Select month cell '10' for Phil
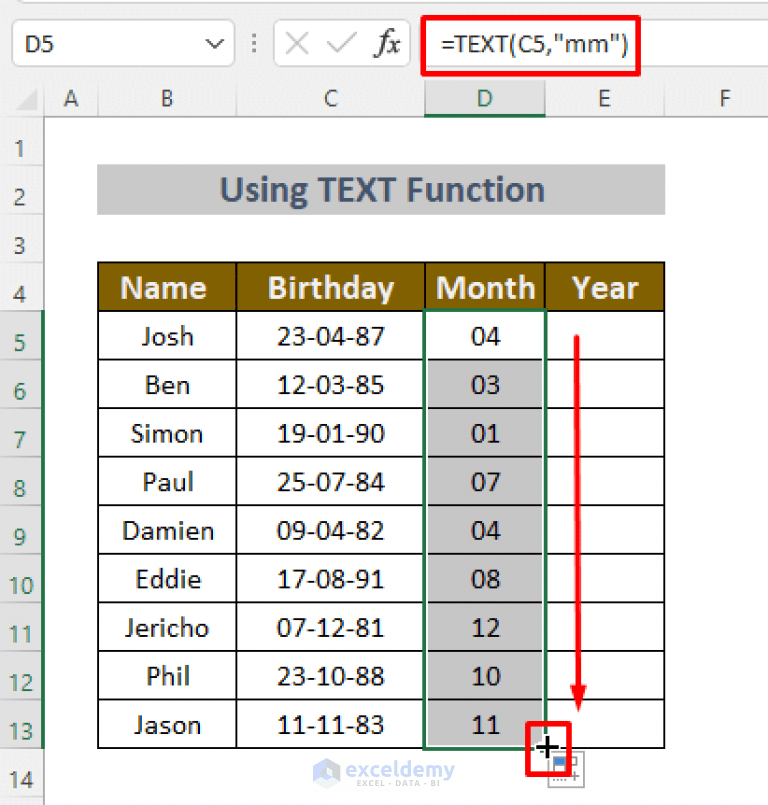 485,676
